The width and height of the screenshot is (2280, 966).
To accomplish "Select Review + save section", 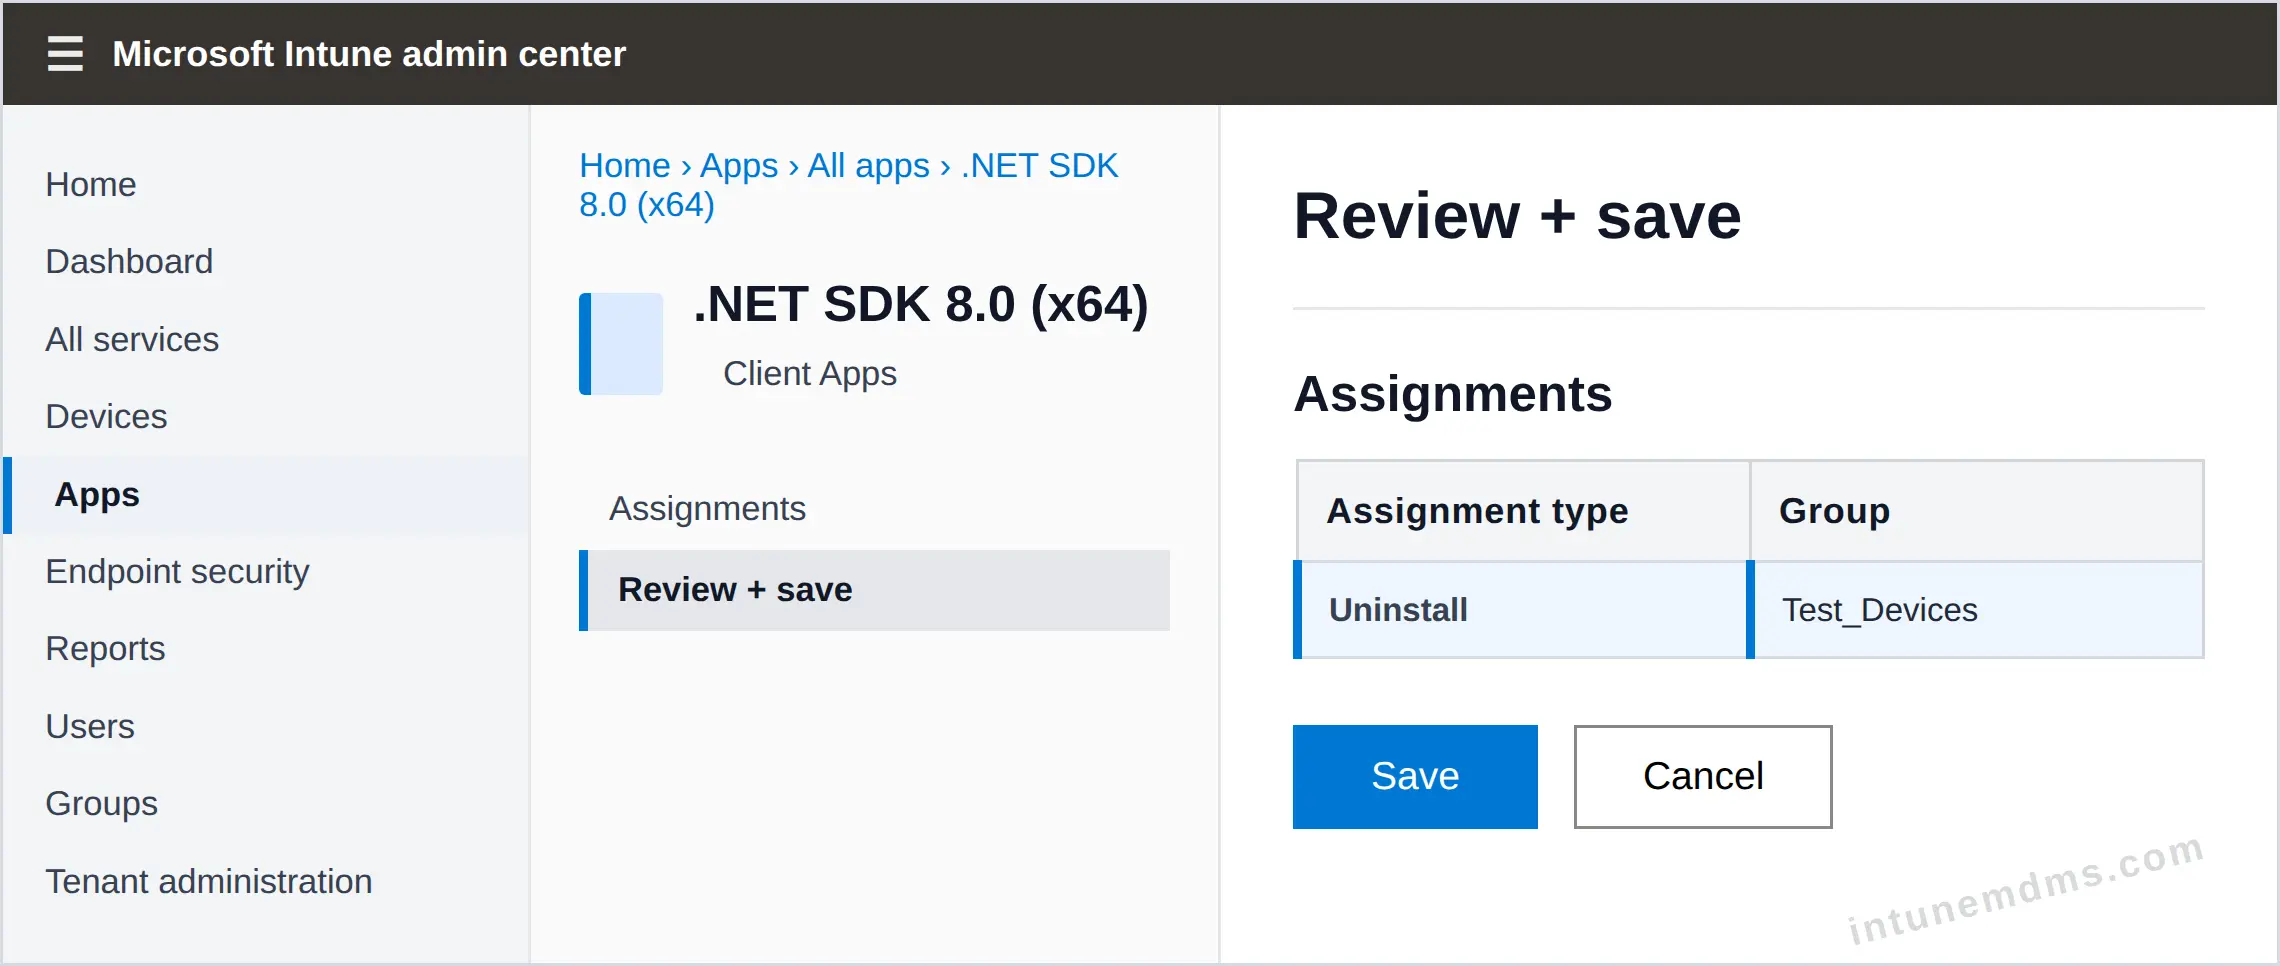I will pyautogui.click(x=874, y=590).
